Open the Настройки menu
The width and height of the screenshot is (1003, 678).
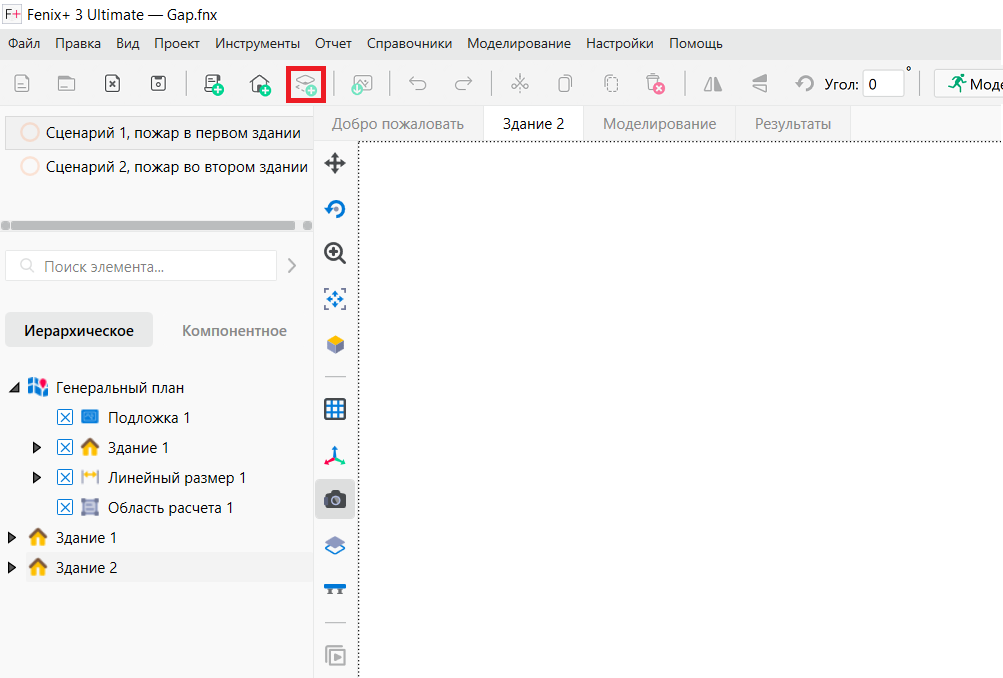[620, 43]
